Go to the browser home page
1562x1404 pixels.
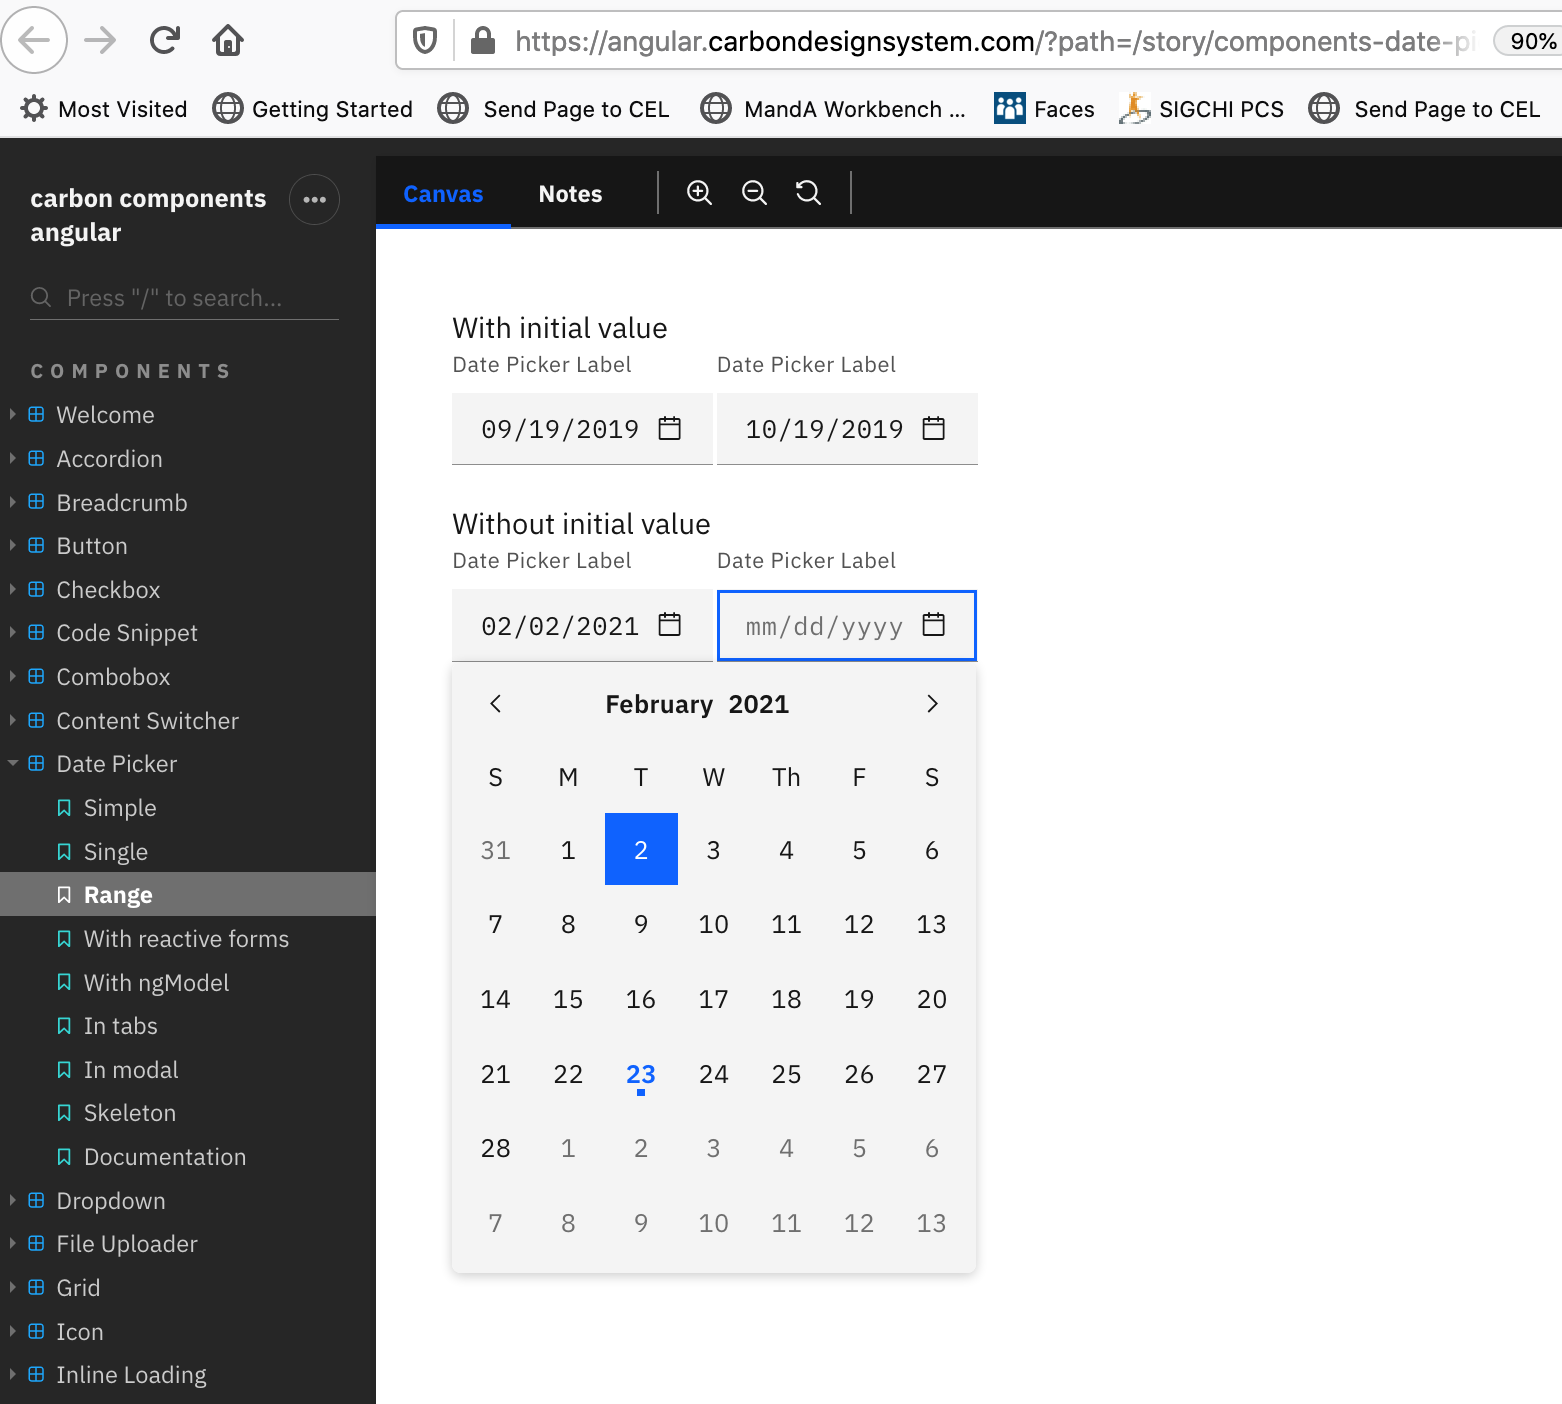(227, 40)
